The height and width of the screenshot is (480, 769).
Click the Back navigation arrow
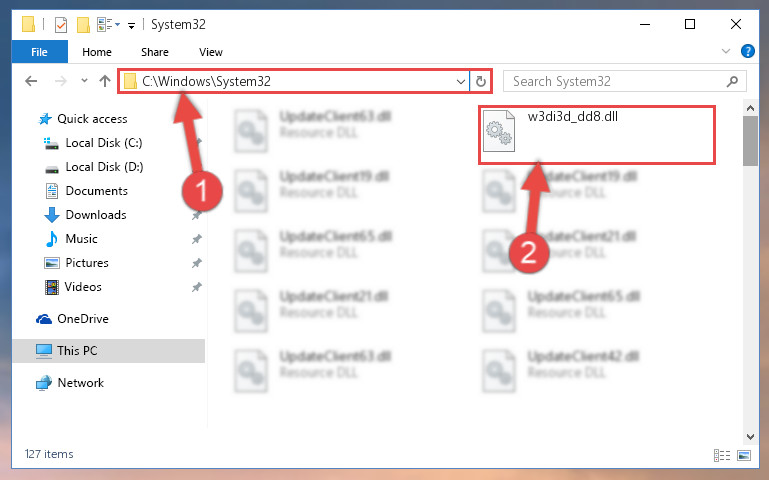[x=31, y=81]
